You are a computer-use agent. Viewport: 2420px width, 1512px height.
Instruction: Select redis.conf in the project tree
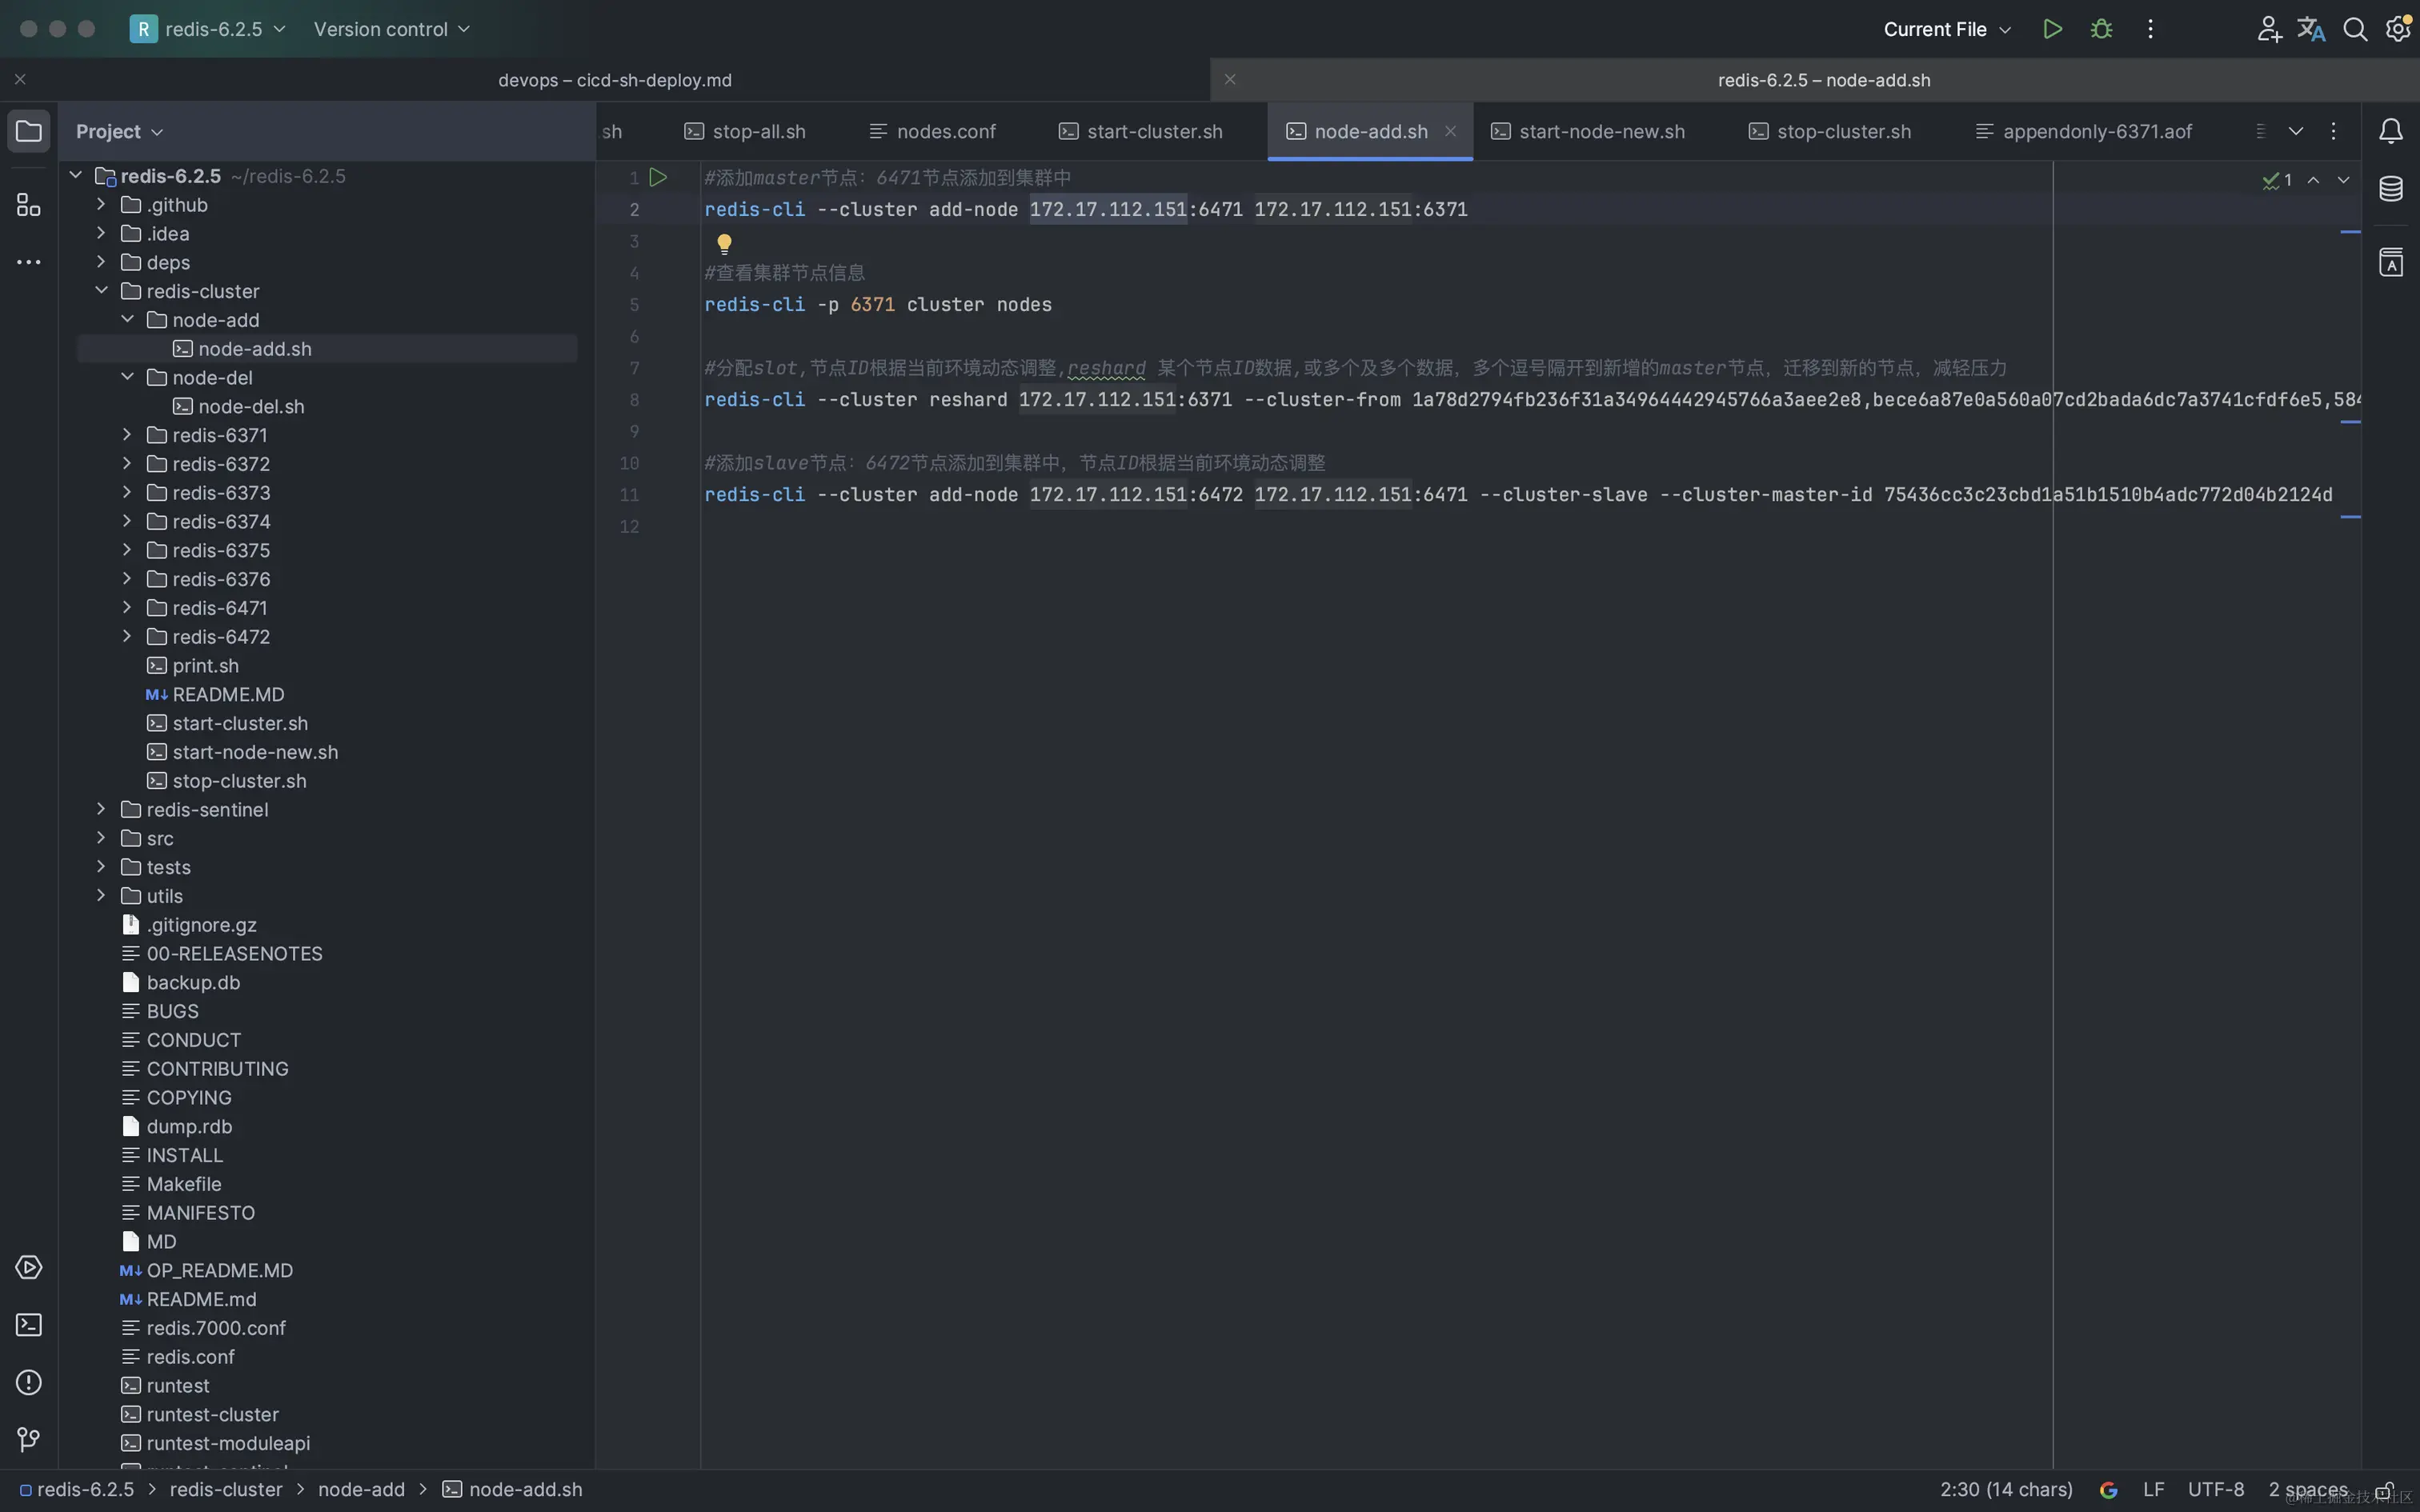190,1357
